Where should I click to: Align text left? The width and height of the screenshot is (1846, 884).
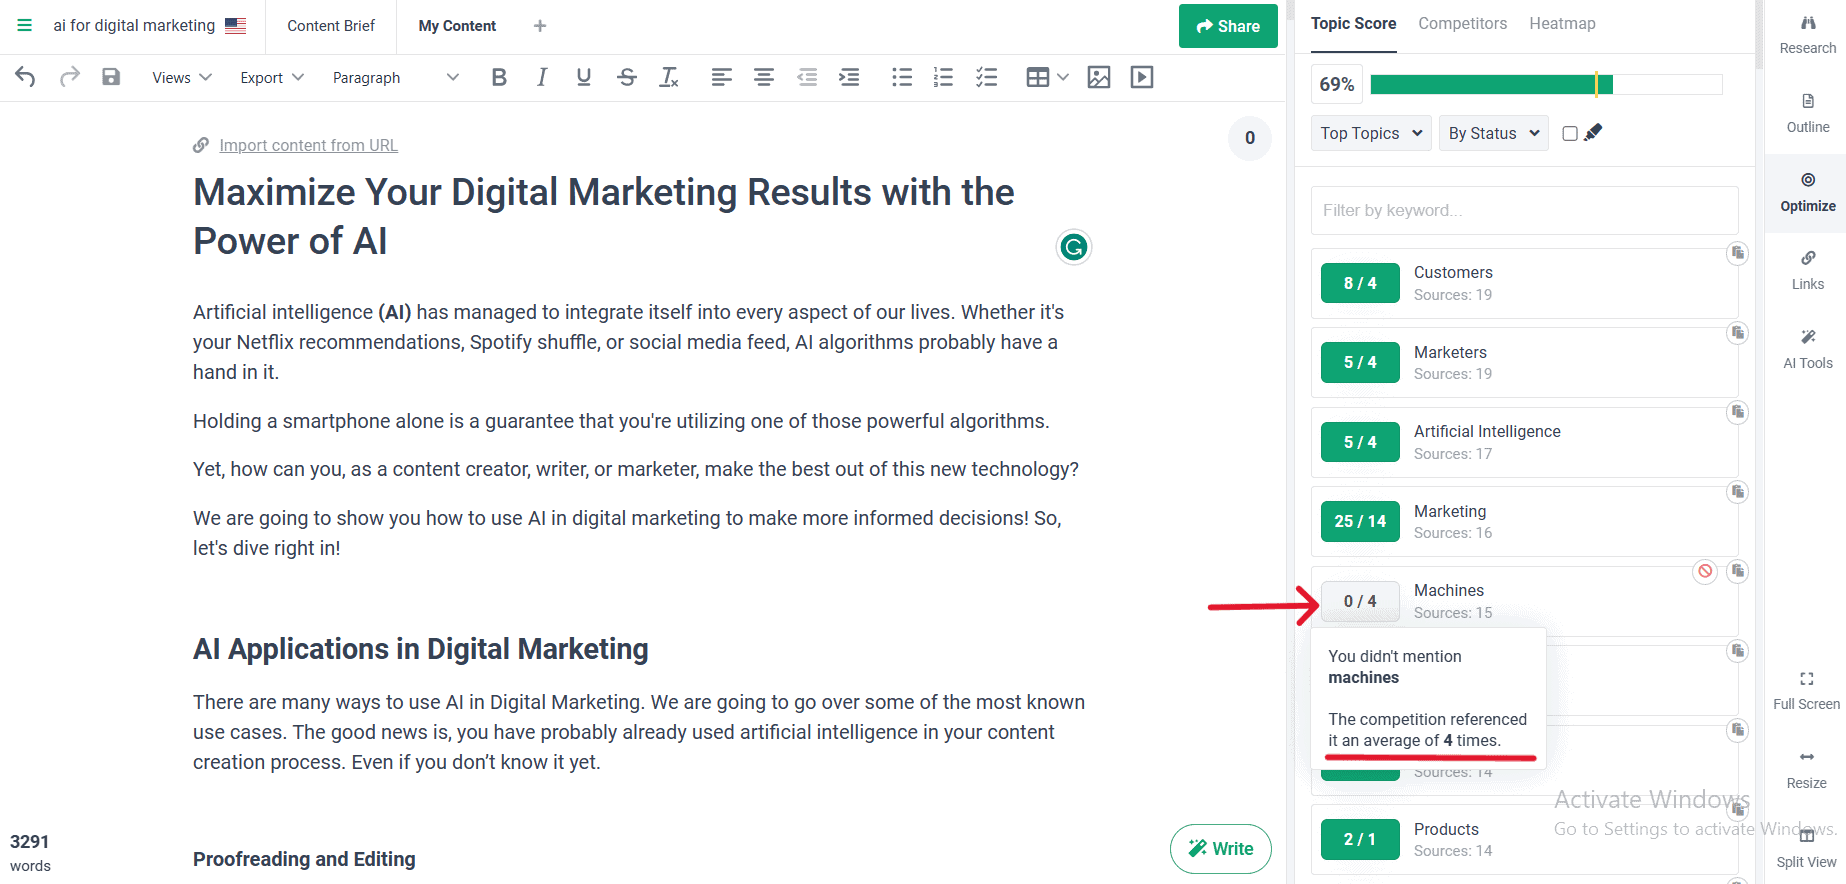pos(721,77)
